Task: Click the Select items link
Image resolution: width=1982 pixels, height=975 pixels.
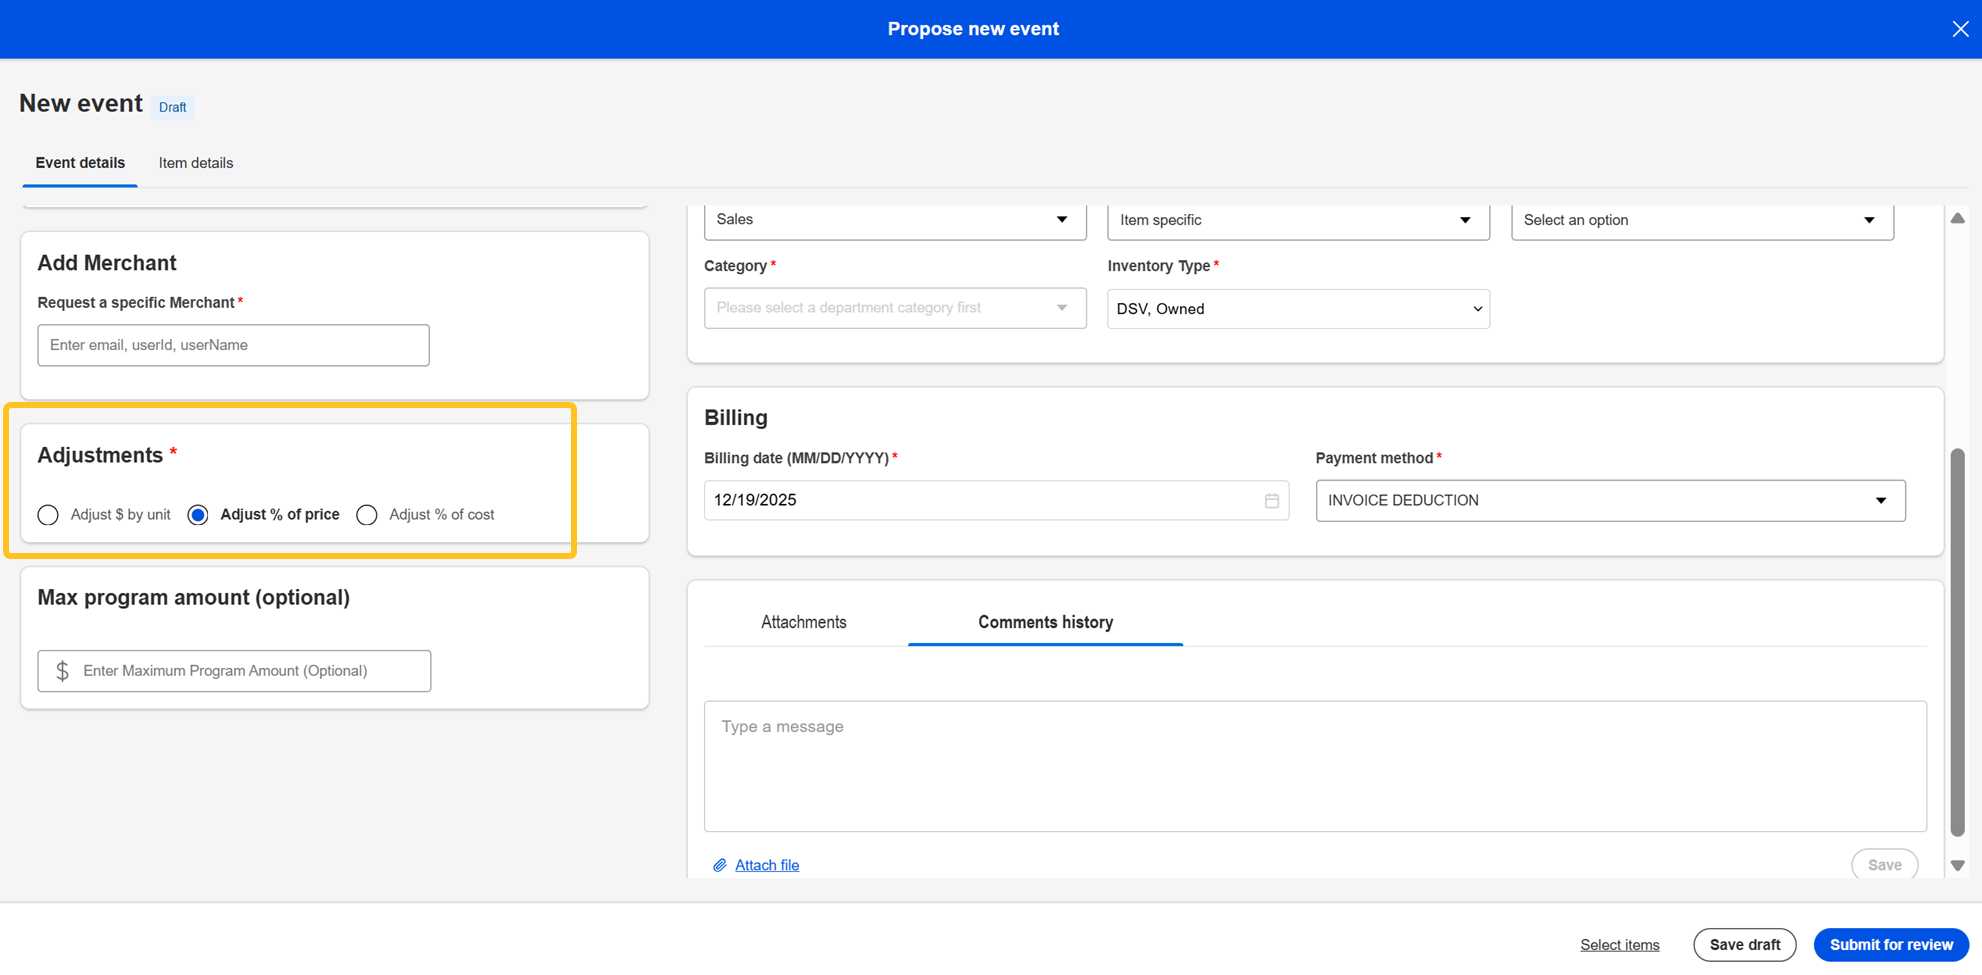Action: (1619, 945)
